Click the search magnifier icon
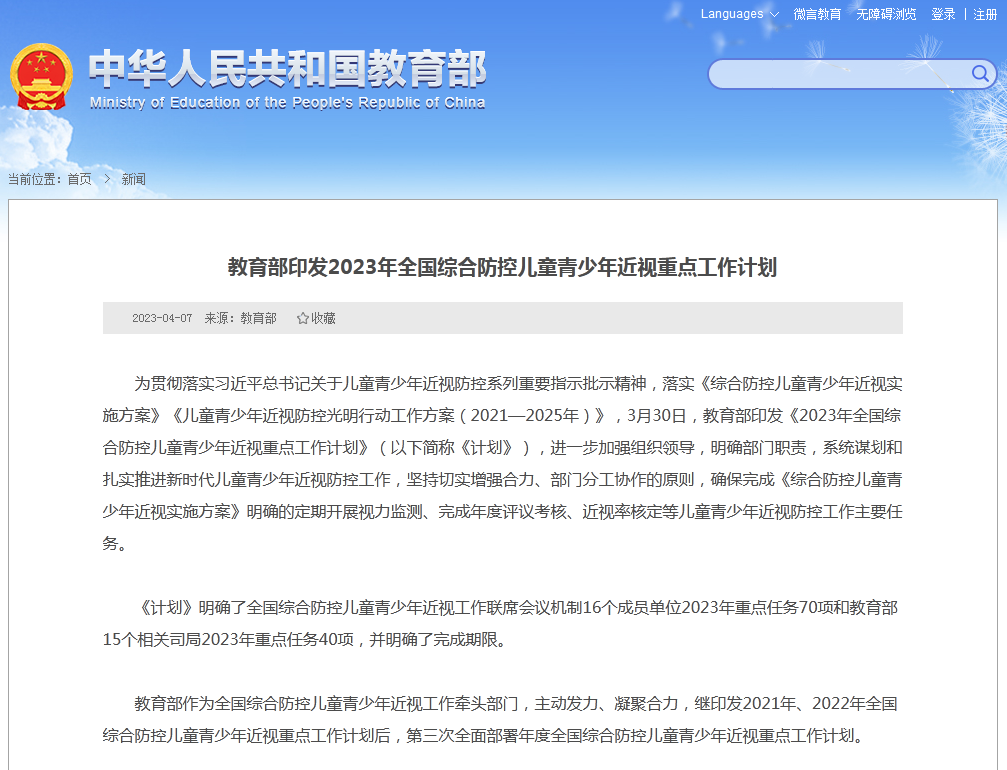1007x770 pixels. click(x=979, y=74)
